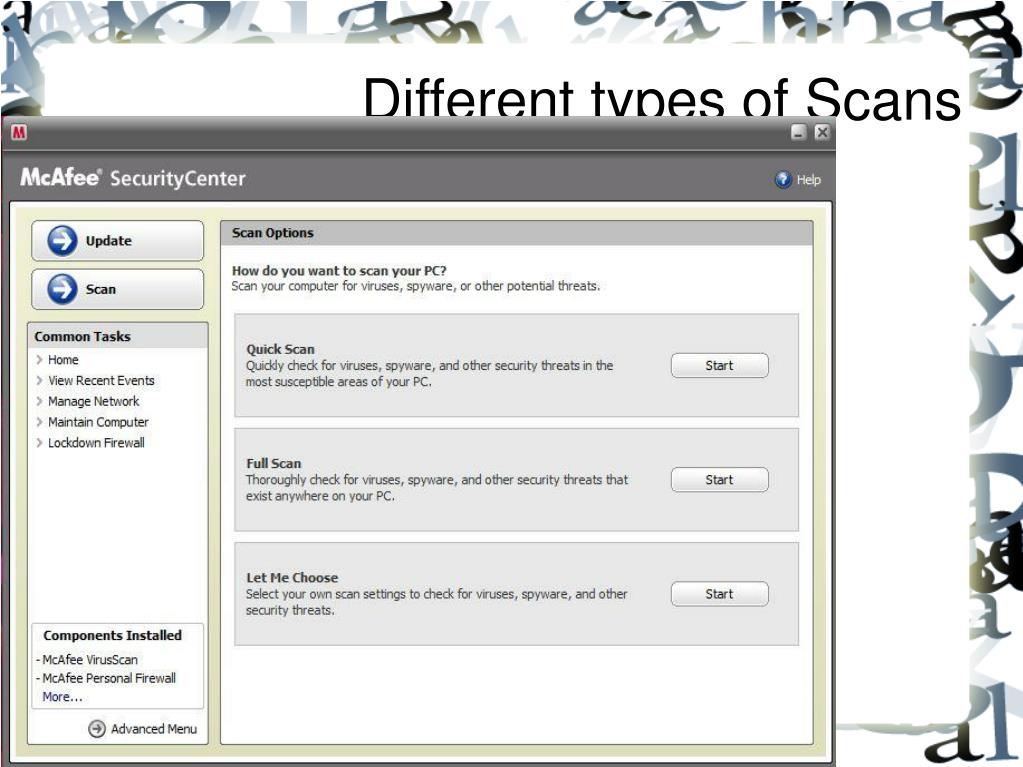Click the Quick Scan heading
The image size is (1023, 767).
click(x=280, y=349)
